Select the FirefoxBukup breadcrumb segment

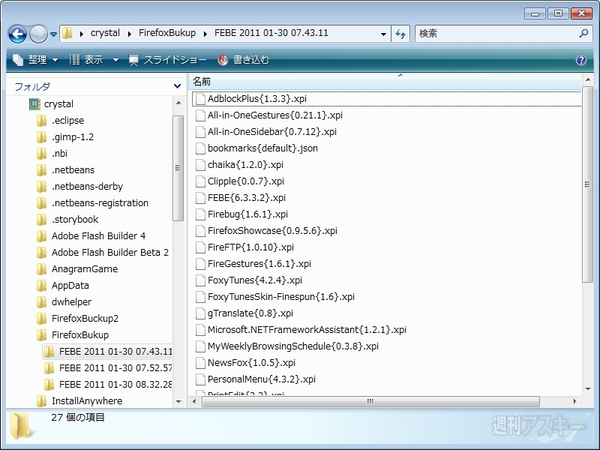coord(167,33)
